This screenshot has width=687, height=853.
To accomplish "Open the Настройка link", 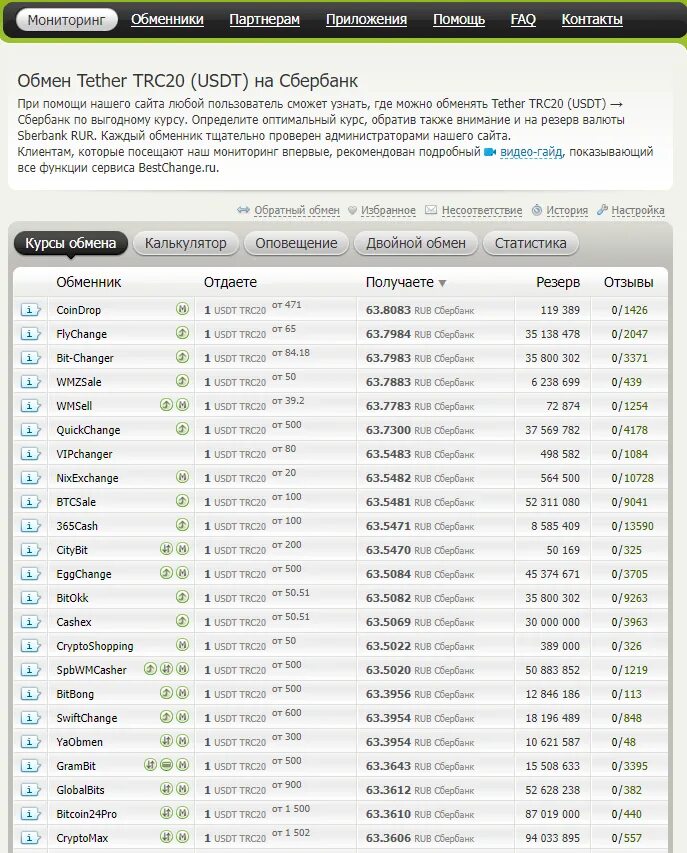I will 638,210.
